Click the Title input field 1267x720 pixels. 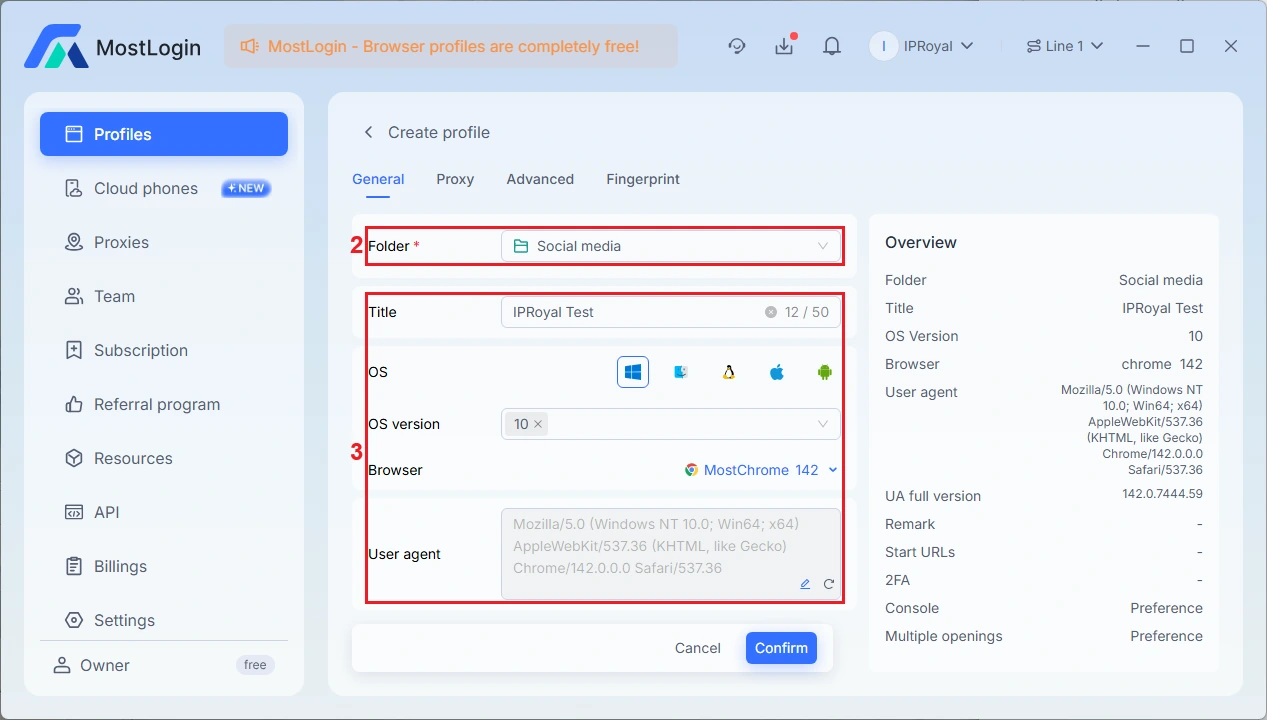coord(671,312)
